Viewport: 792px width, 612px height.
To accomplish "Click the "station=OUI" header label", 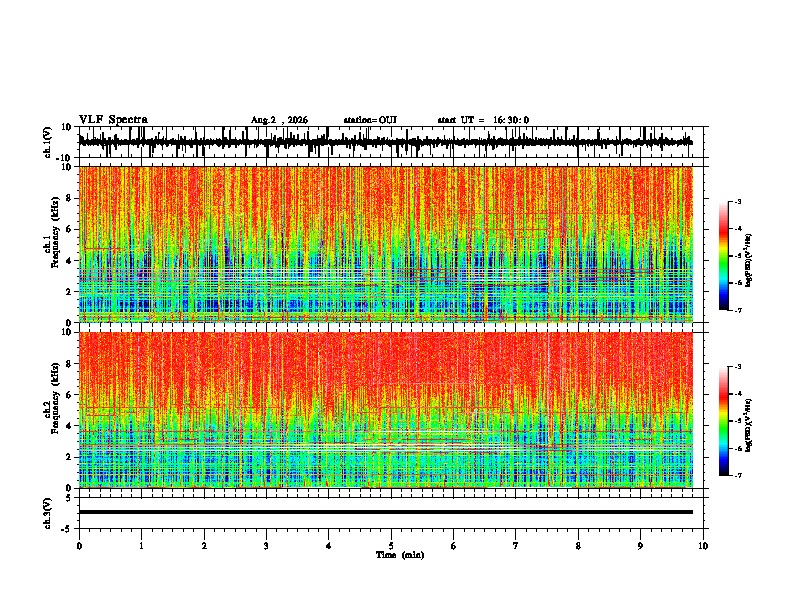I will pyautogui.click(x=370, y=120).
